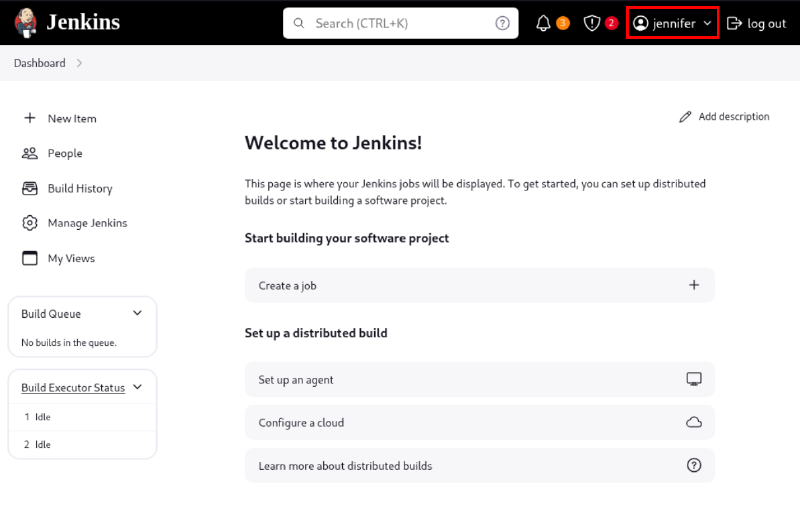This screenshot has width=800, height=506.
Task: Click the jennifer user avatar icon
Action: (x=640, y=23)
